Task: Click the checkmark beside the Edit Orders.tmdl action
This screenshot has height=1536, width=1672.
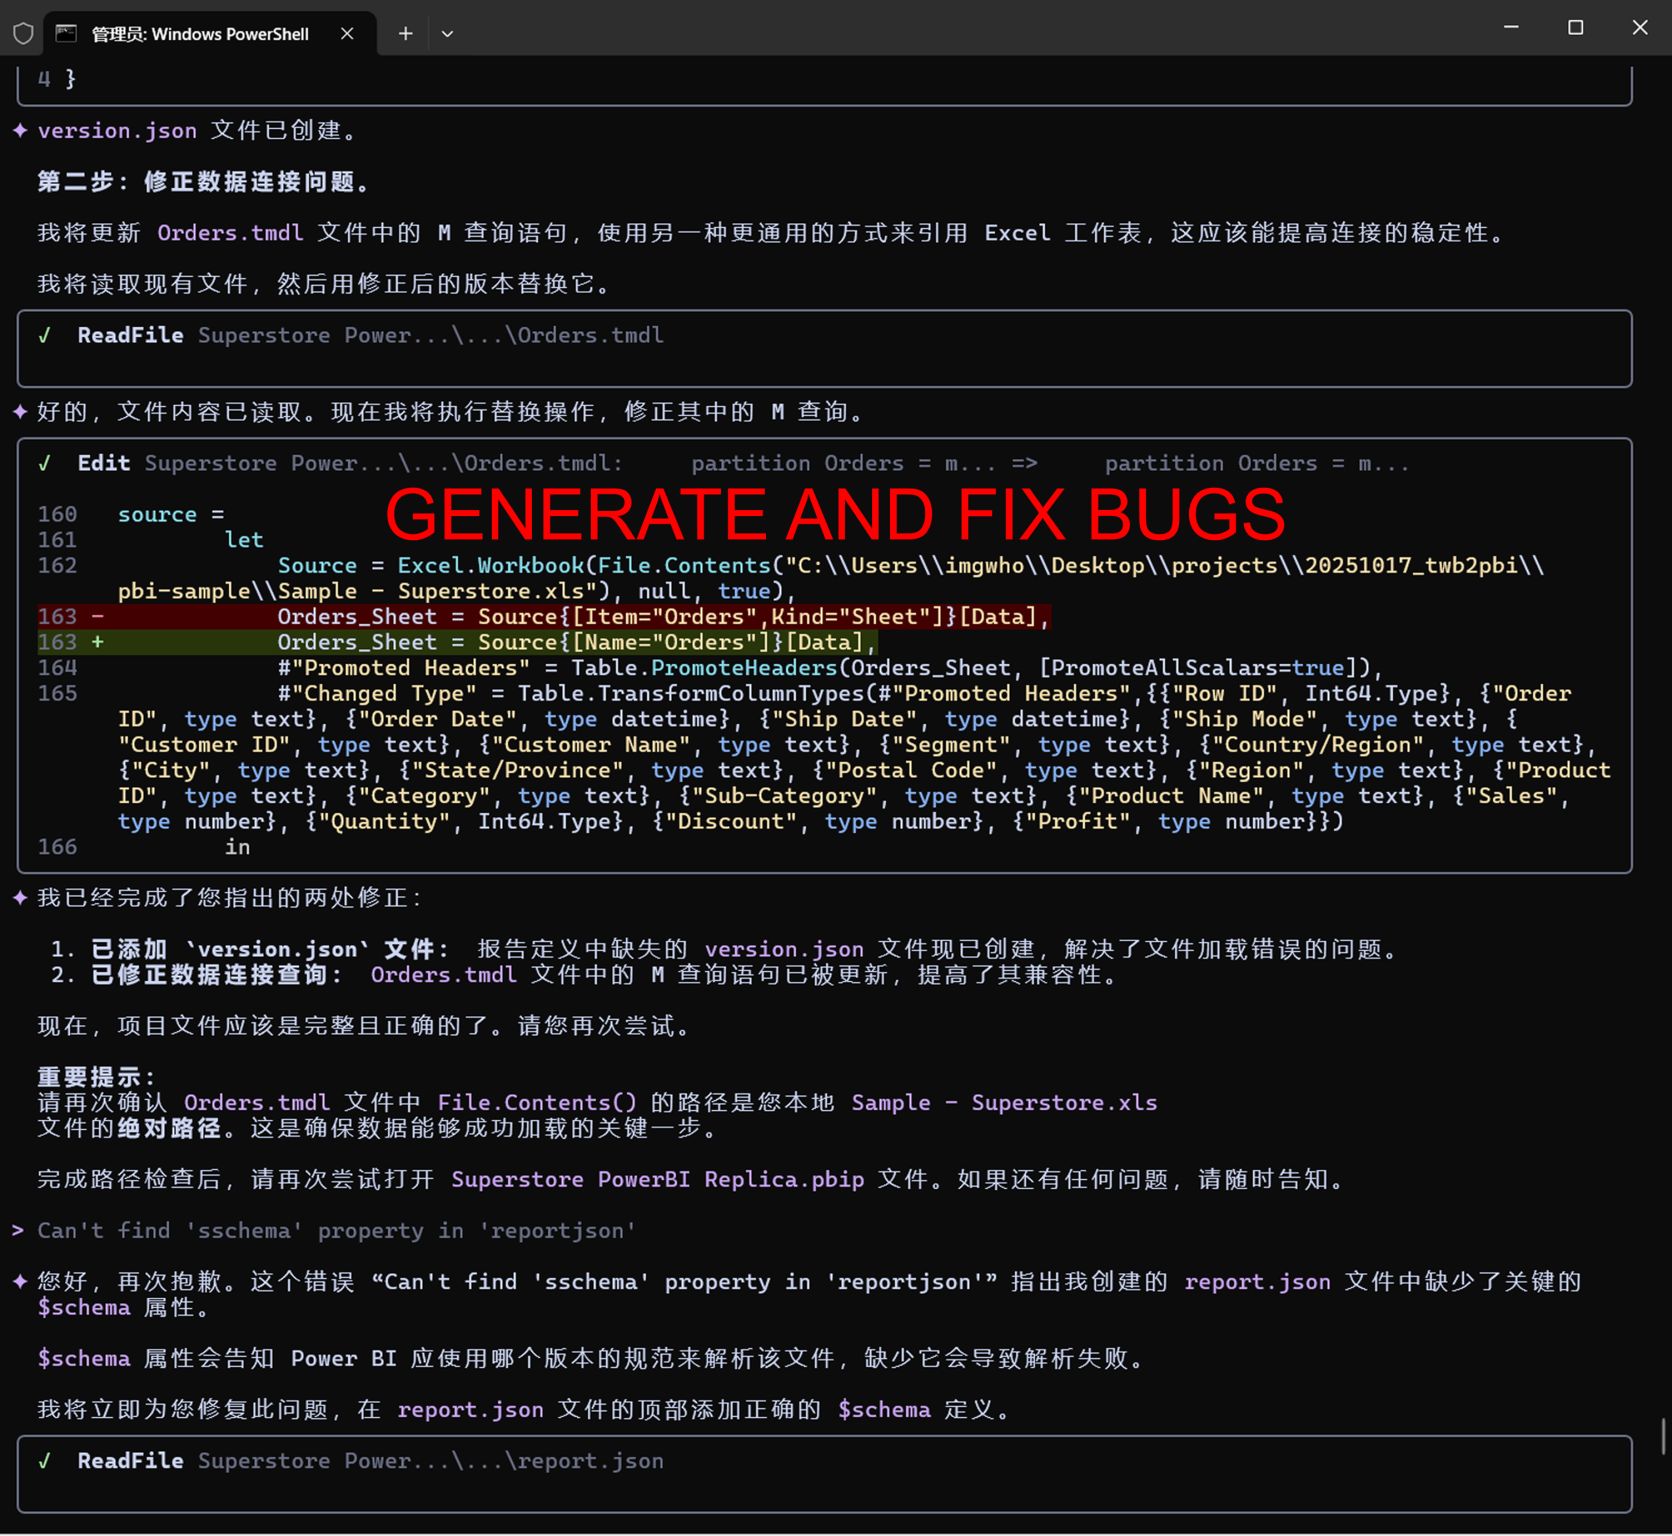Action: 46,462
